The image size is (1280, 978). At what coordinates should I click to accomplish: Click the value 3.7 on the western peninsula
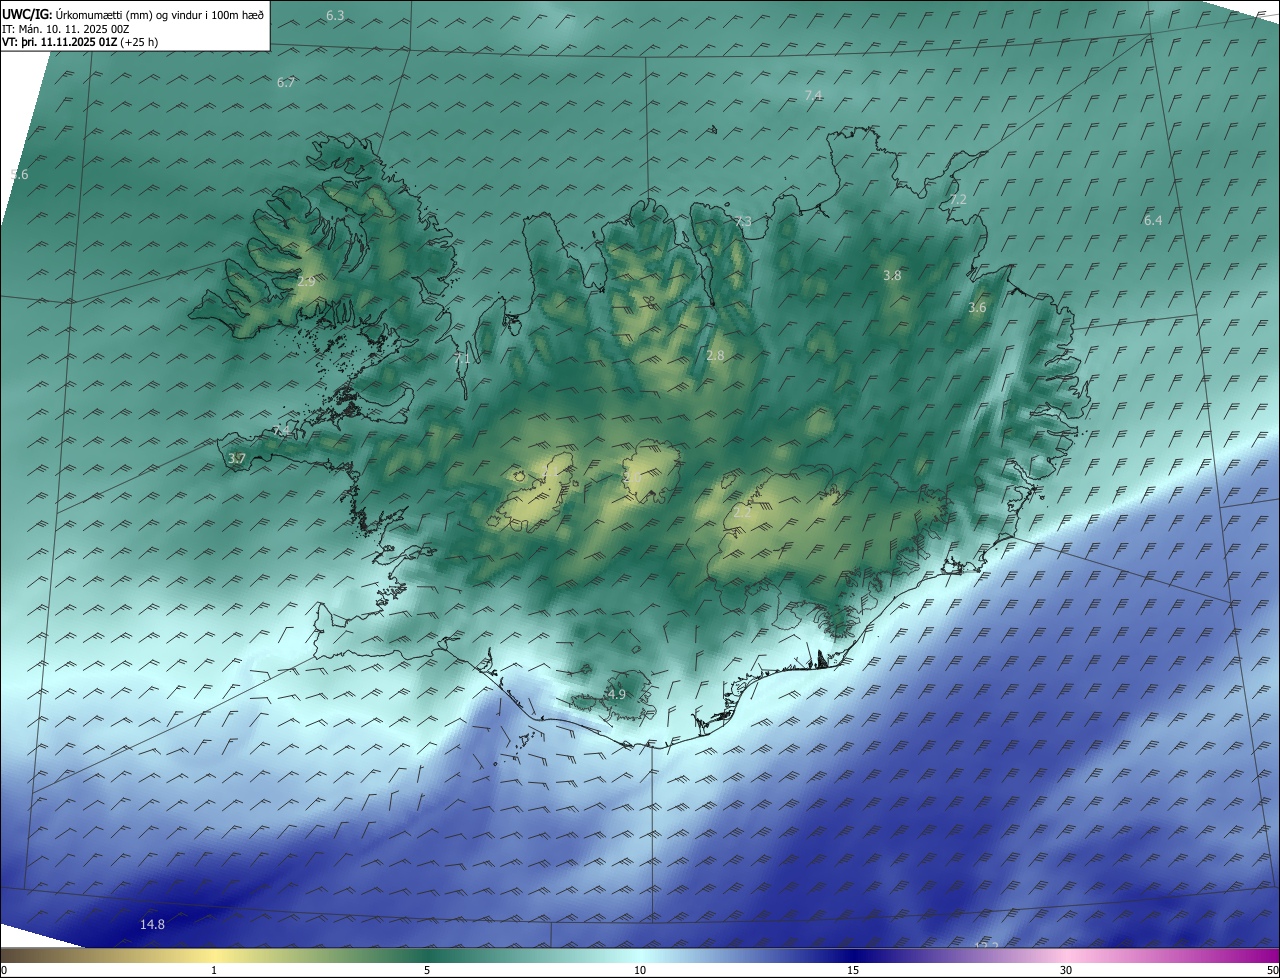[237, 458]
